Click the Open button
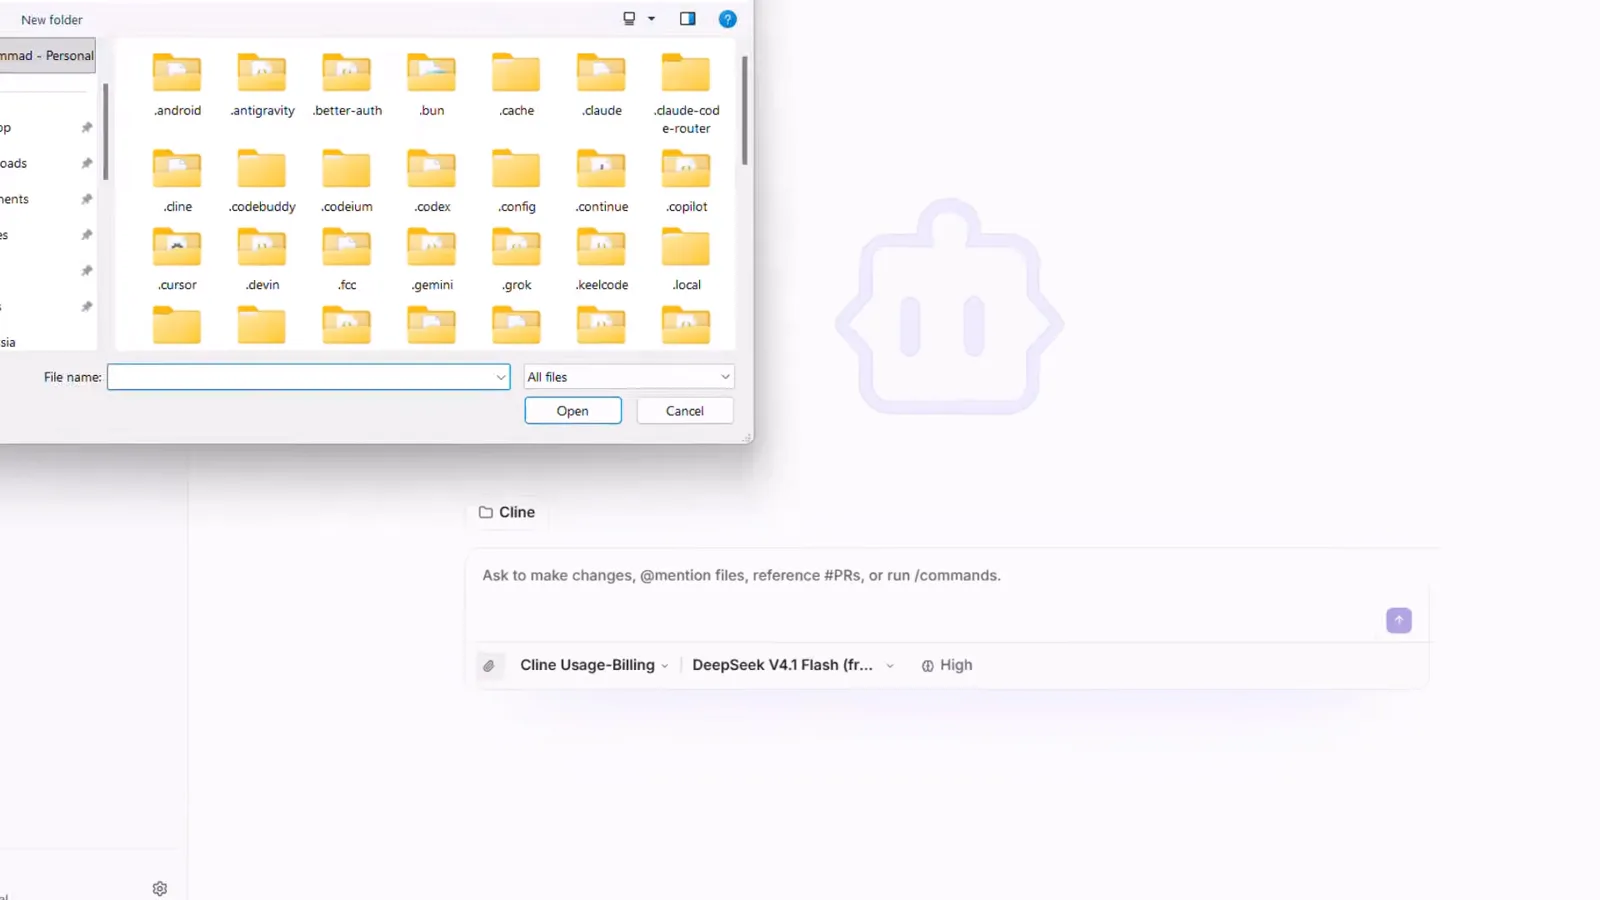This screenshot has height=900, width=1600. click(x=573, y=411)
